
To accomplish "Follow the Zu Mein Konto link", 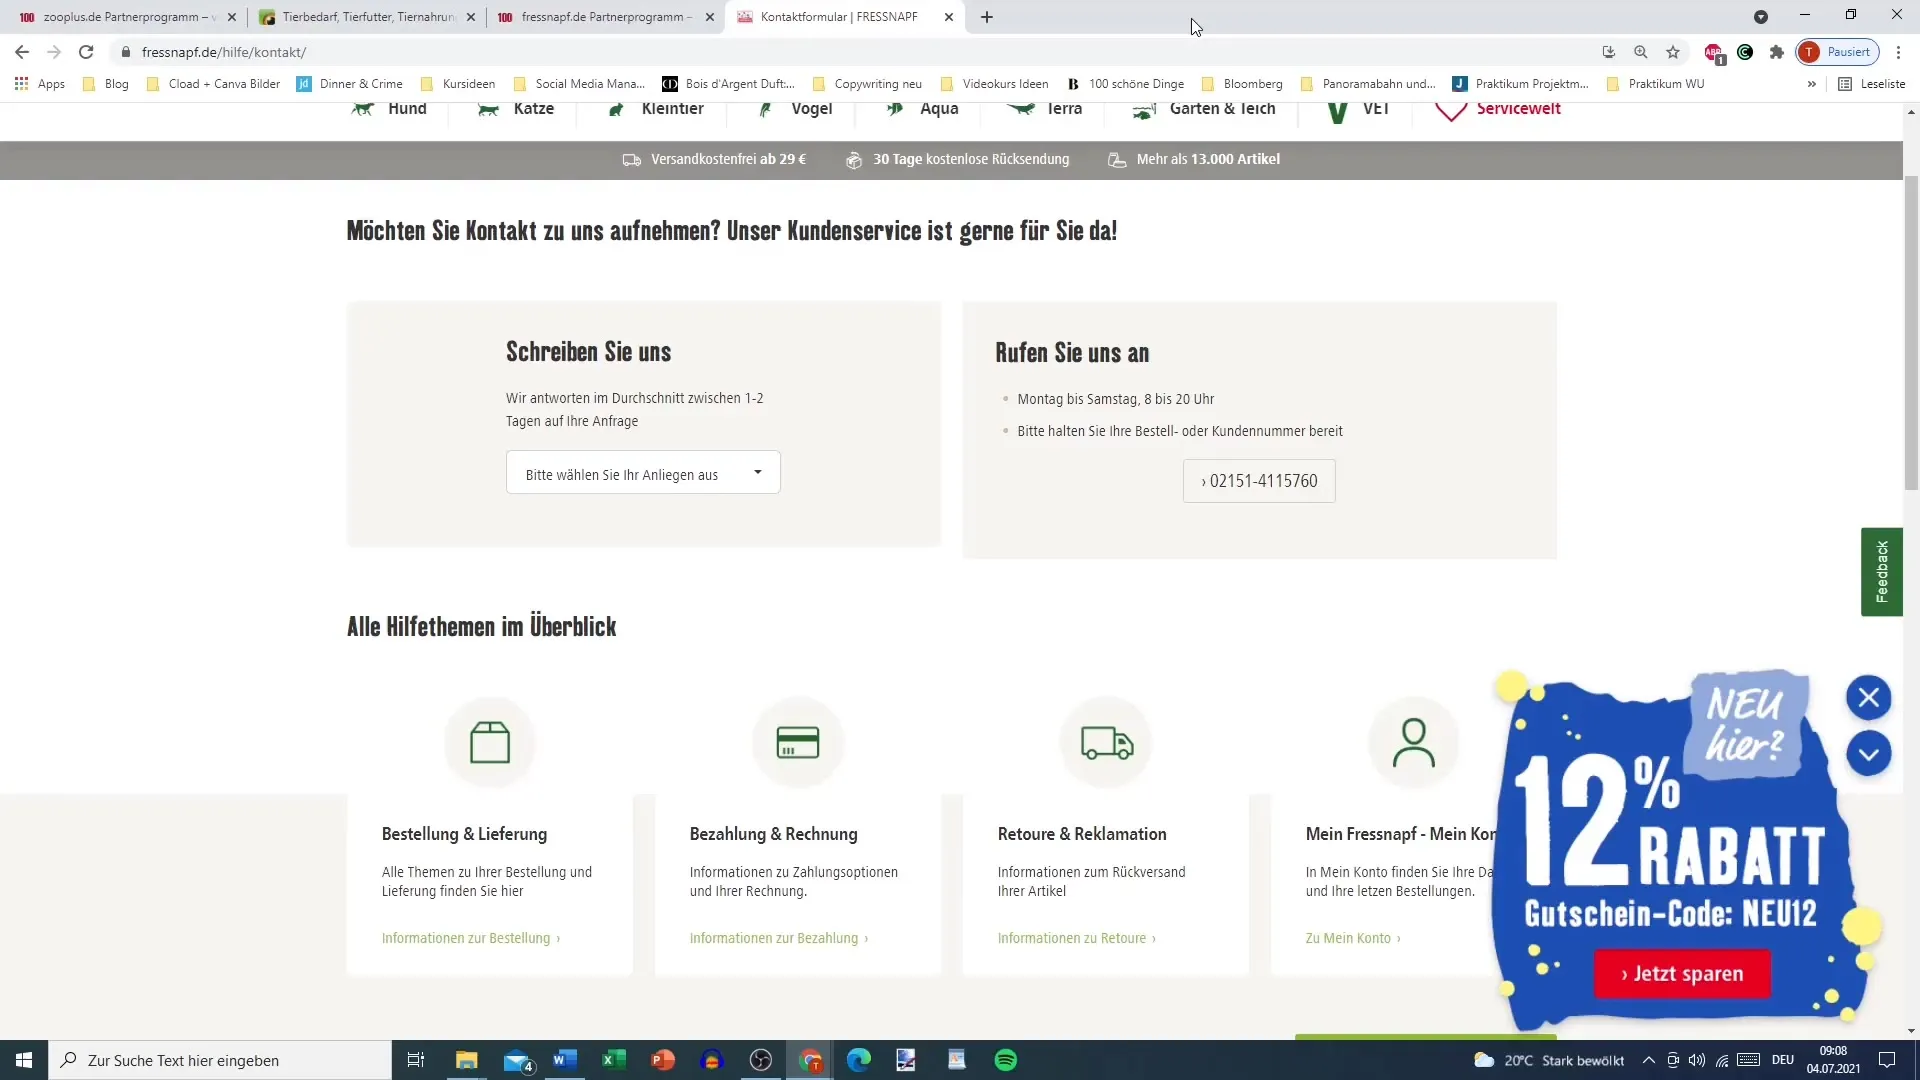I will coord(1353,938).
